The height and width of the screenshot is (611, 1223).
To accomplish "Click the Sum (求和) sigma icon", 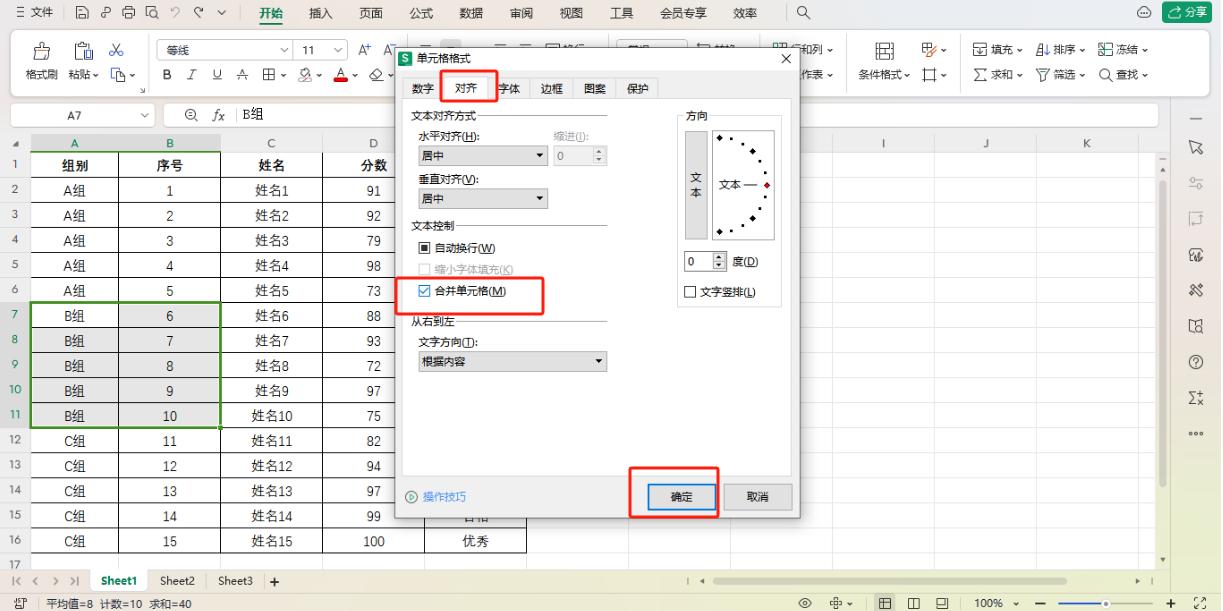I will [980, 75].
